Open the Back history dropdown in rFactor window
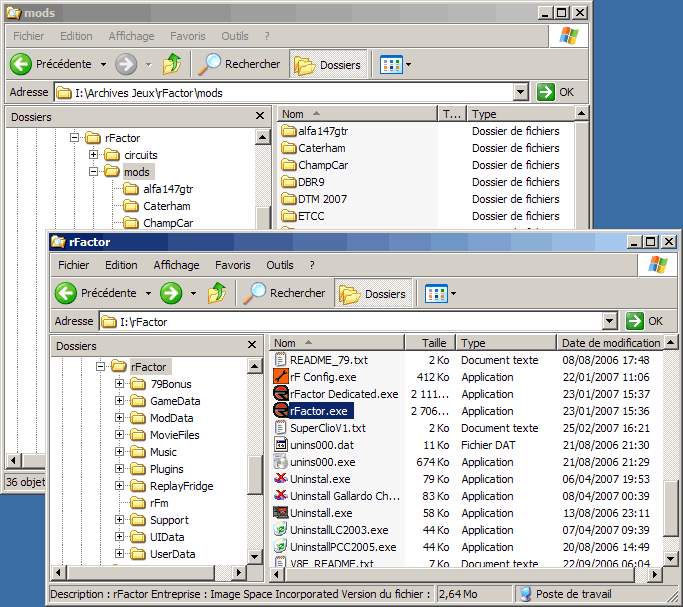683x607 pixels. (149, 293)
